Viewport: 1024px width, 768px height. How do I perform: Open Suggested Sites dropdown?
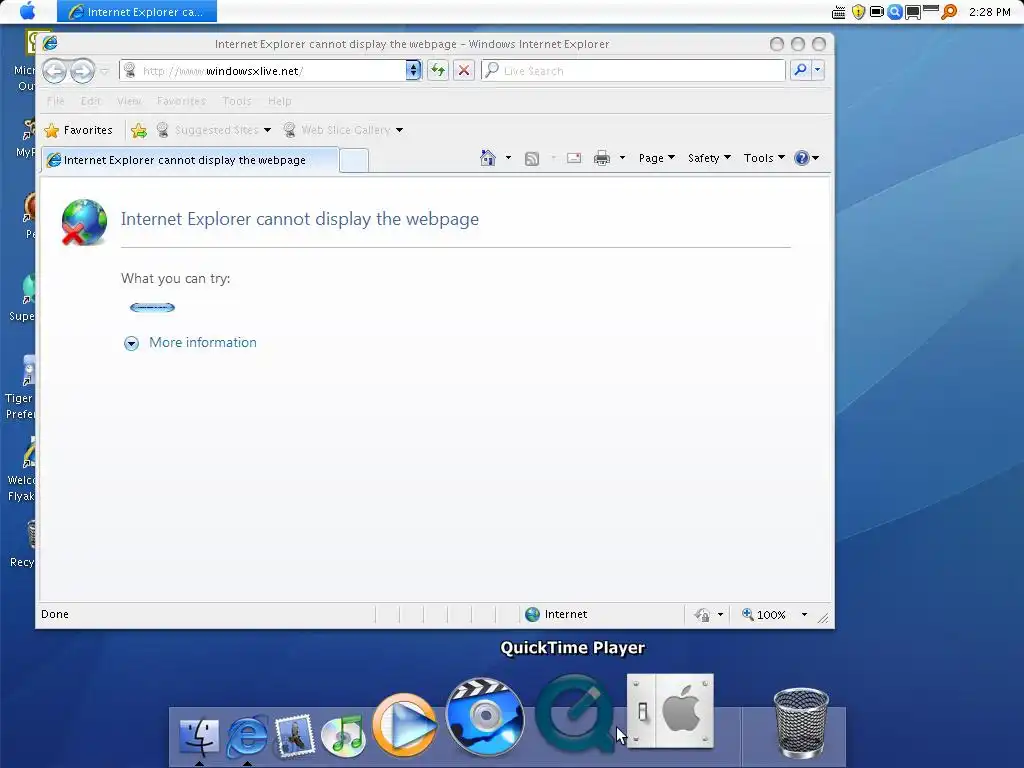click(214, 130)
